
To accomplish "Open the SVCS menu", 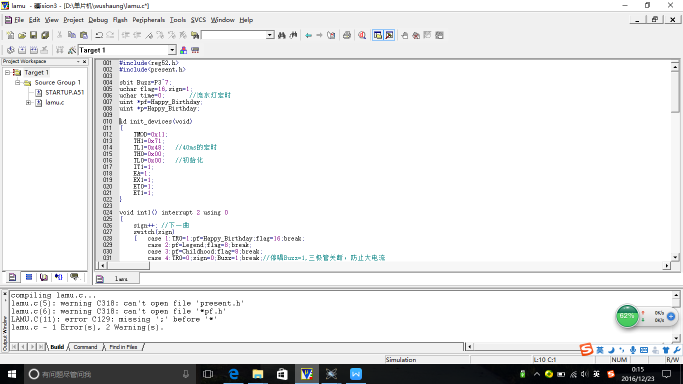I will click(x=198, y=20).
